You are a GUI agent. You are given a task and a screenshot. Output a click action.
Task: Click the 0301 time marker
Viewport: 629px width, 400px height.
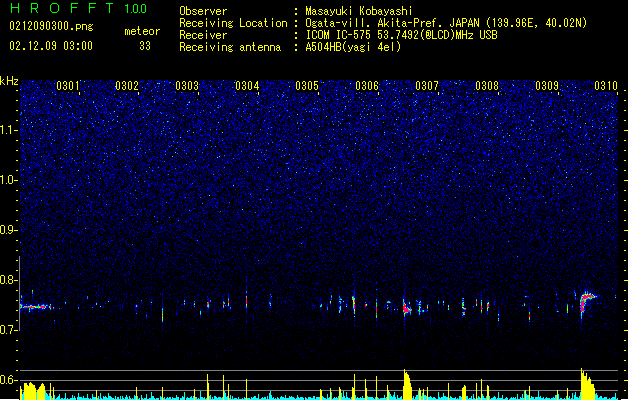click(x=67, y=86)
